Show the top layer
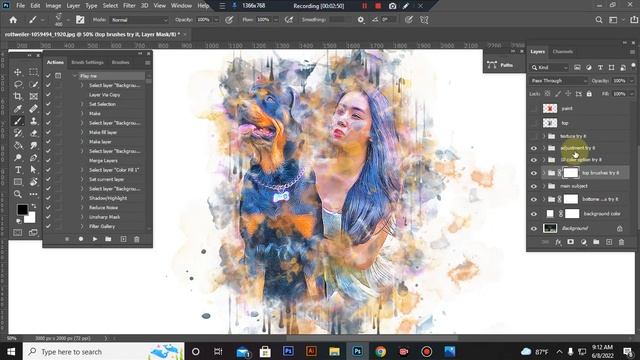 534,123
